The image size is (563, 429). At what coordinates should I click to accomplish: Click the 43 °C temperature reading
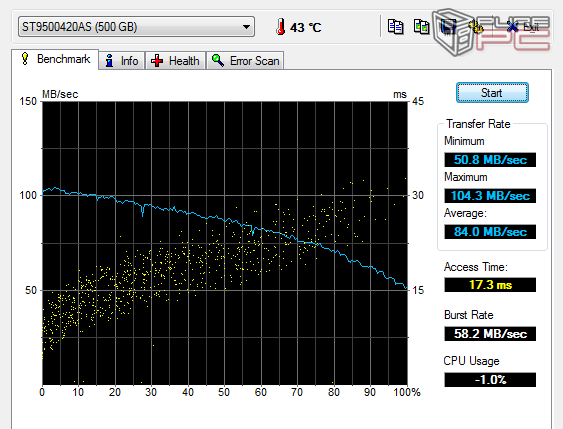tap(306, 28)
